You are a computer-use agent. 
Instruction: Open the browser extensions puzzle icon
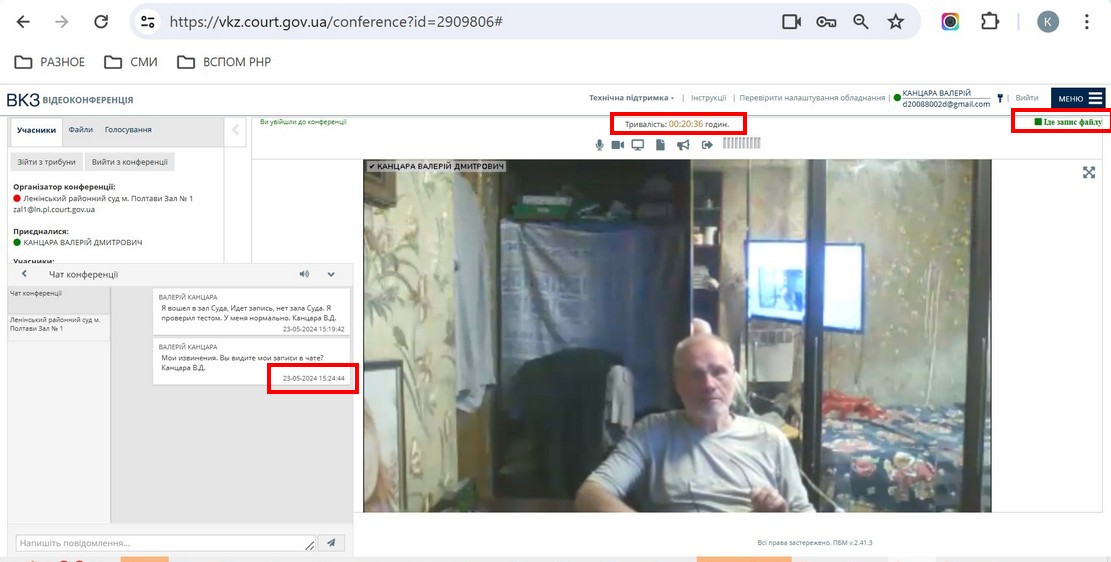pyautogui.click(x=990, y=21)
